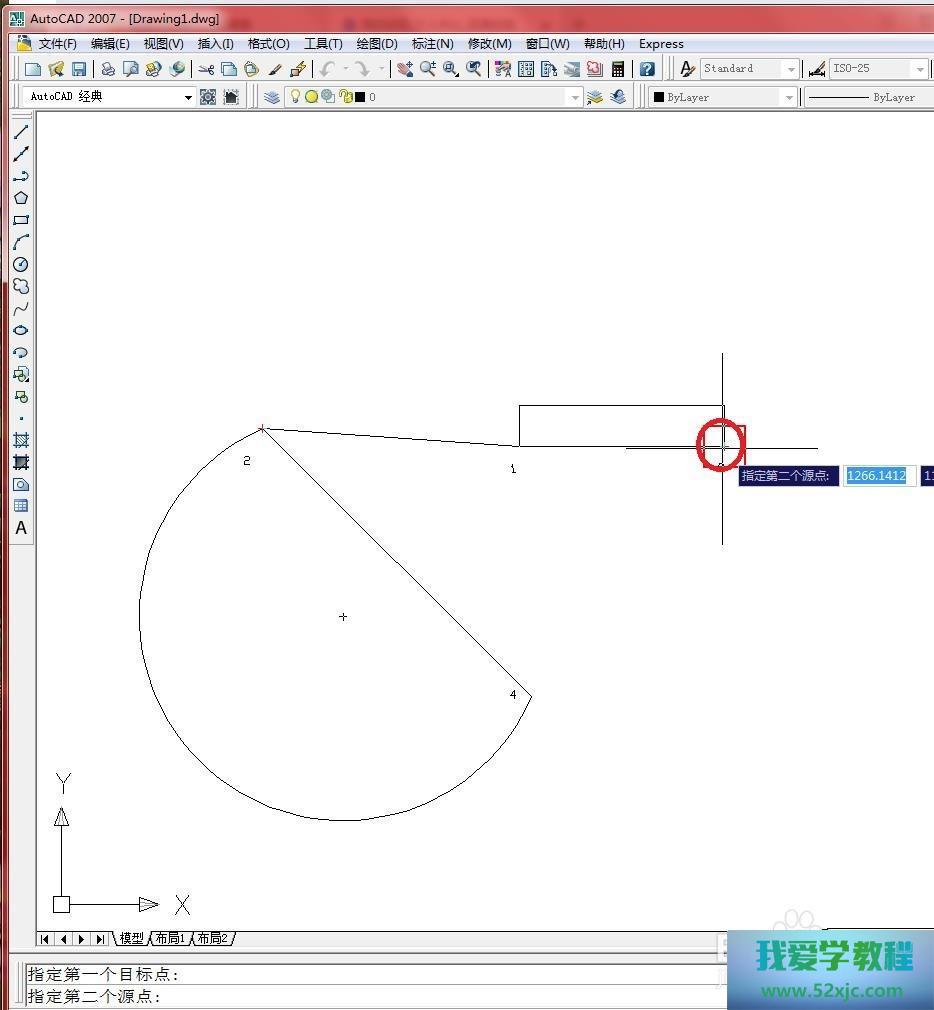934x1010 pixels.
Task: Select the Hatch tool
Action: tap(21, 440)
